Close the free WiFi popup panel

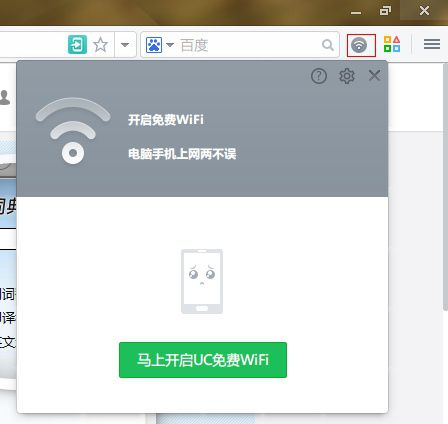pyautogui.click(x=374, y=76)
